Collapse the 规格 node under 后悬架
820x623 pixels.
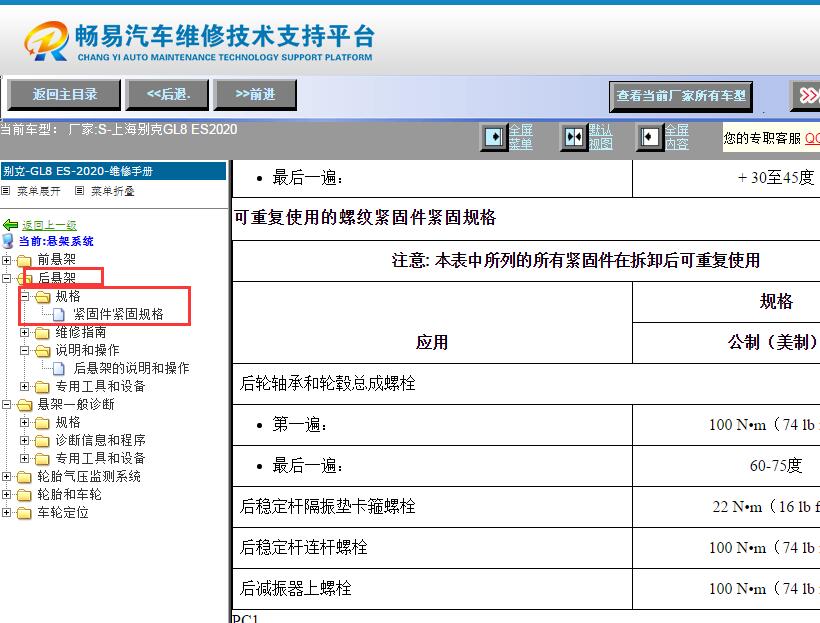coord(25,296)
